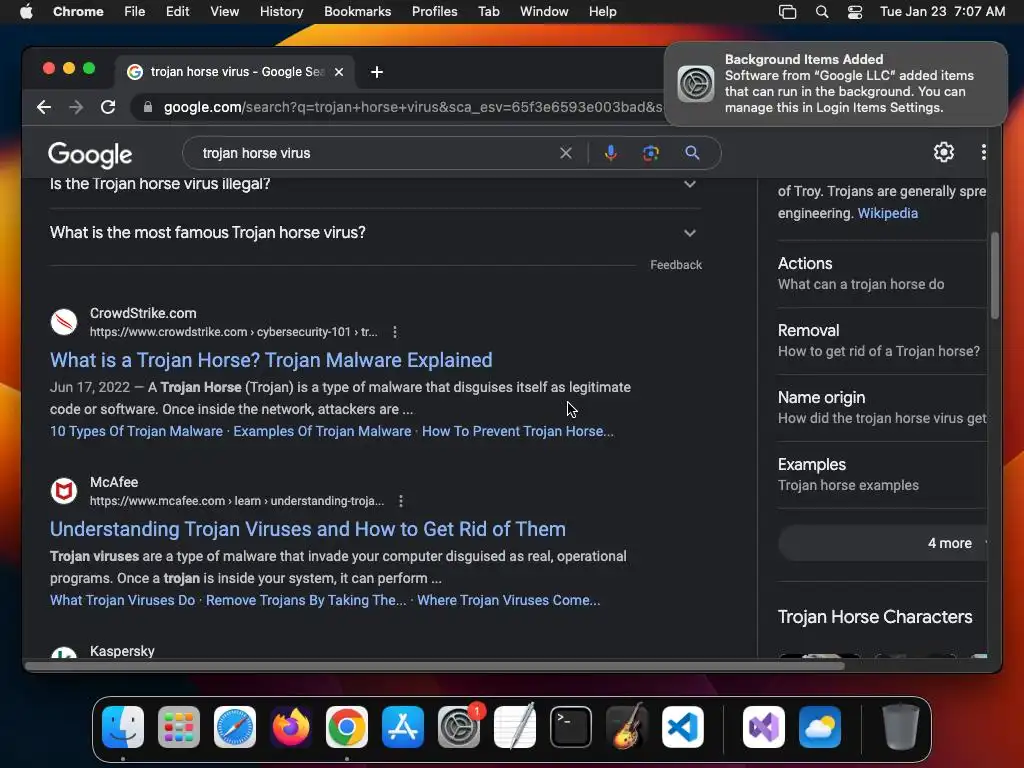Reload the Google search page

(x=108, y=107)
